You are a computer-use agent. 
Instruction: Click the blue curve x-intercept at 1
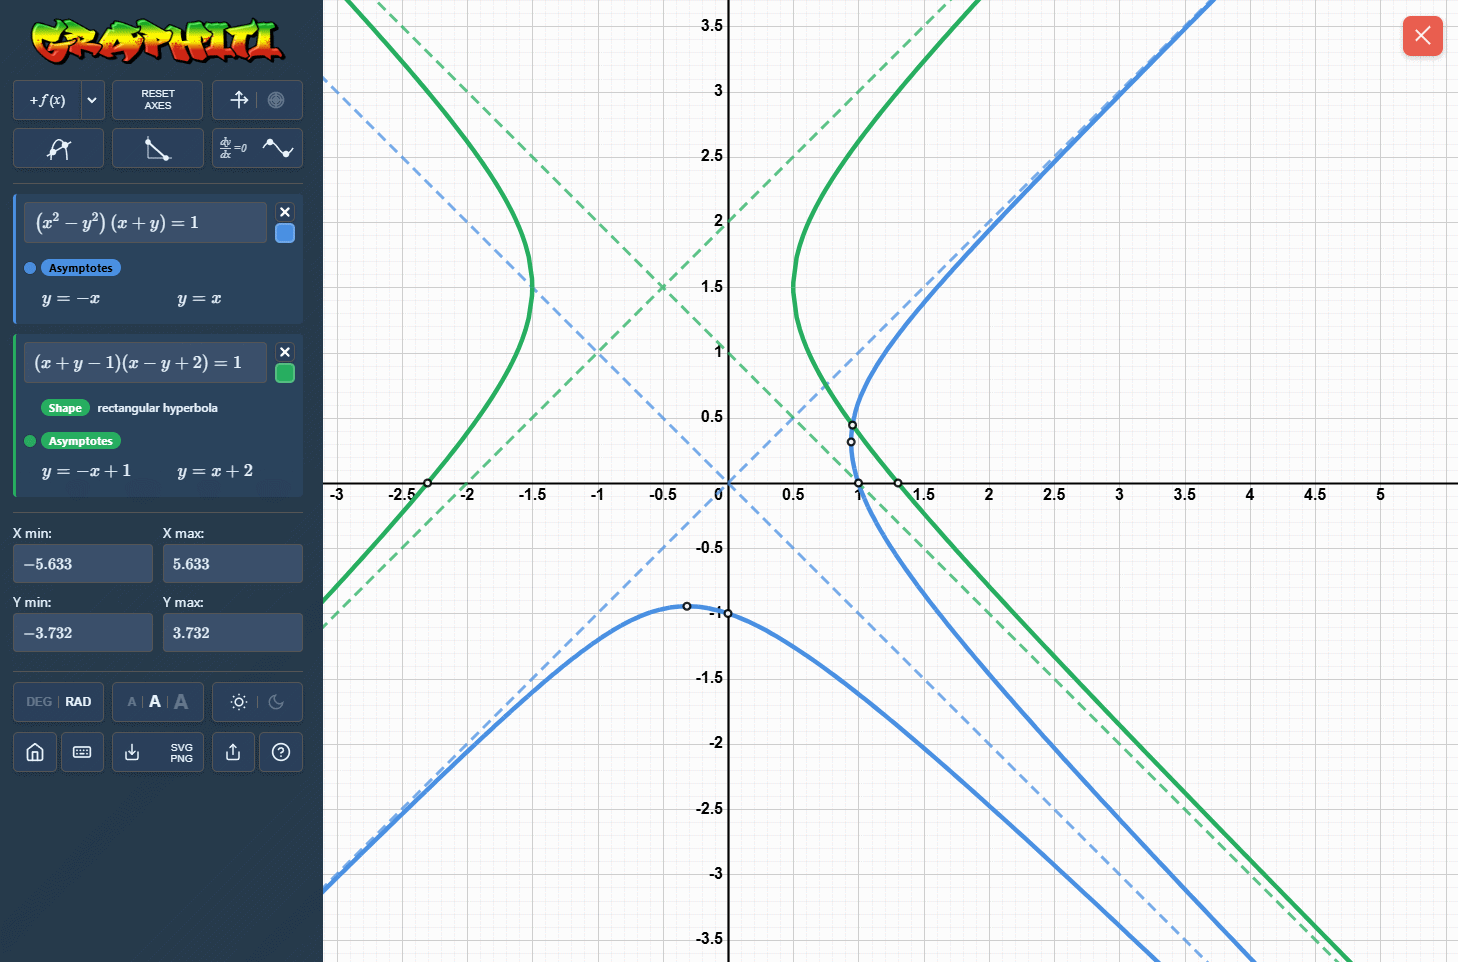coord(859,483)
